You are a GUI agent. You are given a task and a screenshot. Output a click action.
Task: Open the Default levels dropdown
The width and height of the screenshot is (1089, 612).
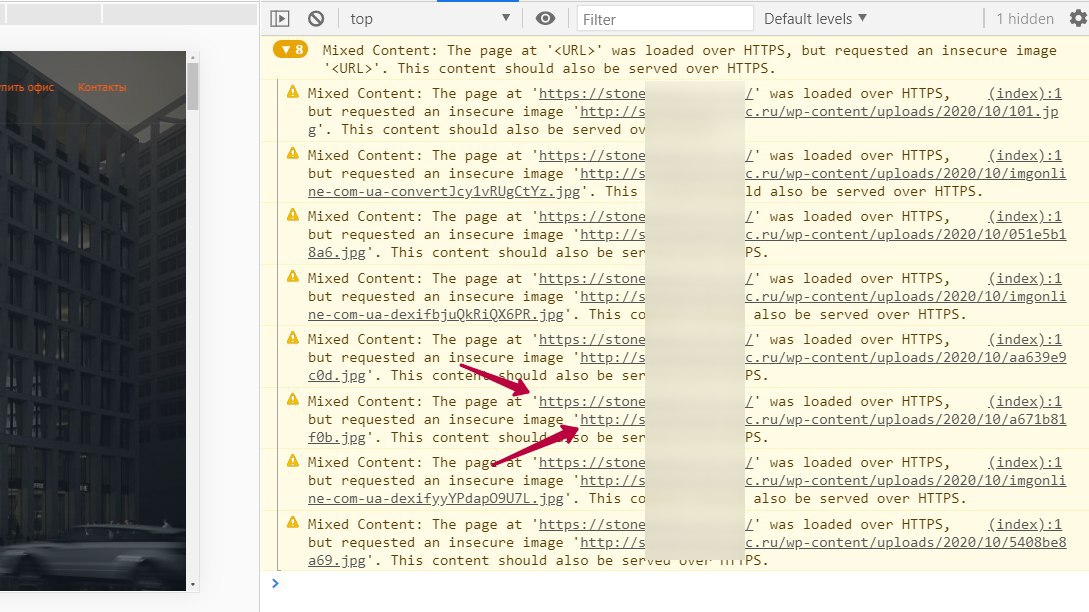(x=815, y=19)
